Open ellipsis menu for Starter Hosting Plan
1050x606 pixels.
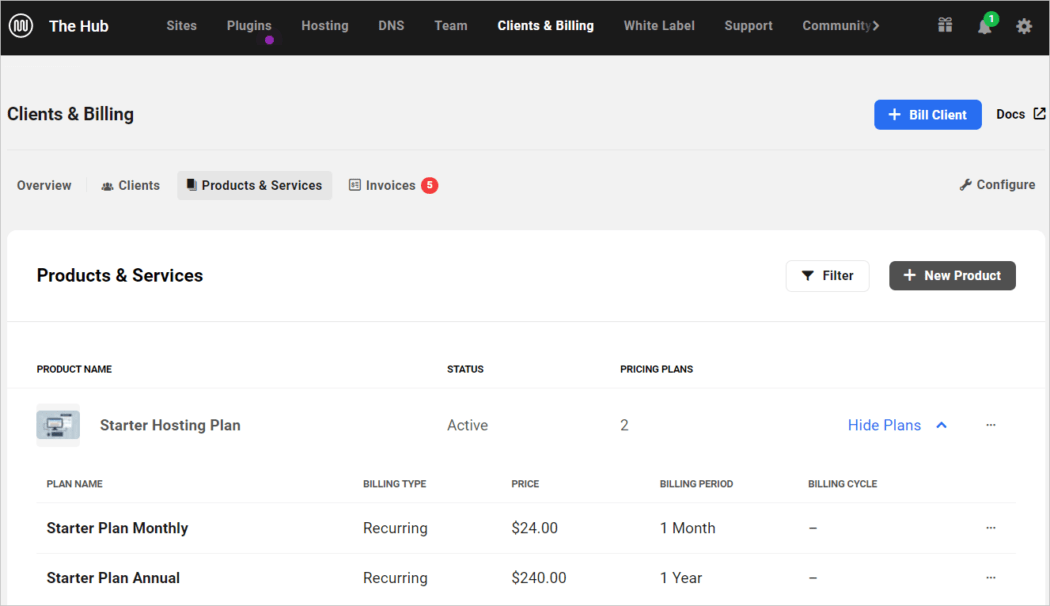click(991, 424)
